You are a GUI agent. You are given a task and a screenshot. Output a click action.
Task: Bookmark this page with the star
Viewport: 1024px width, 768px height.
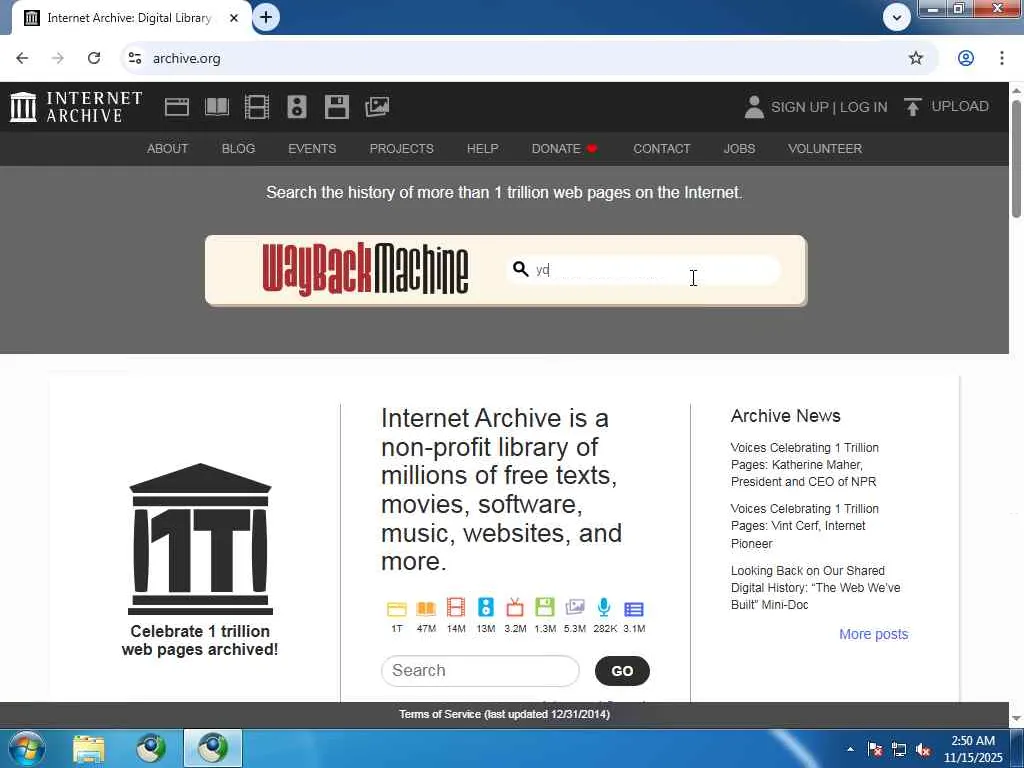tap(916, 58)
